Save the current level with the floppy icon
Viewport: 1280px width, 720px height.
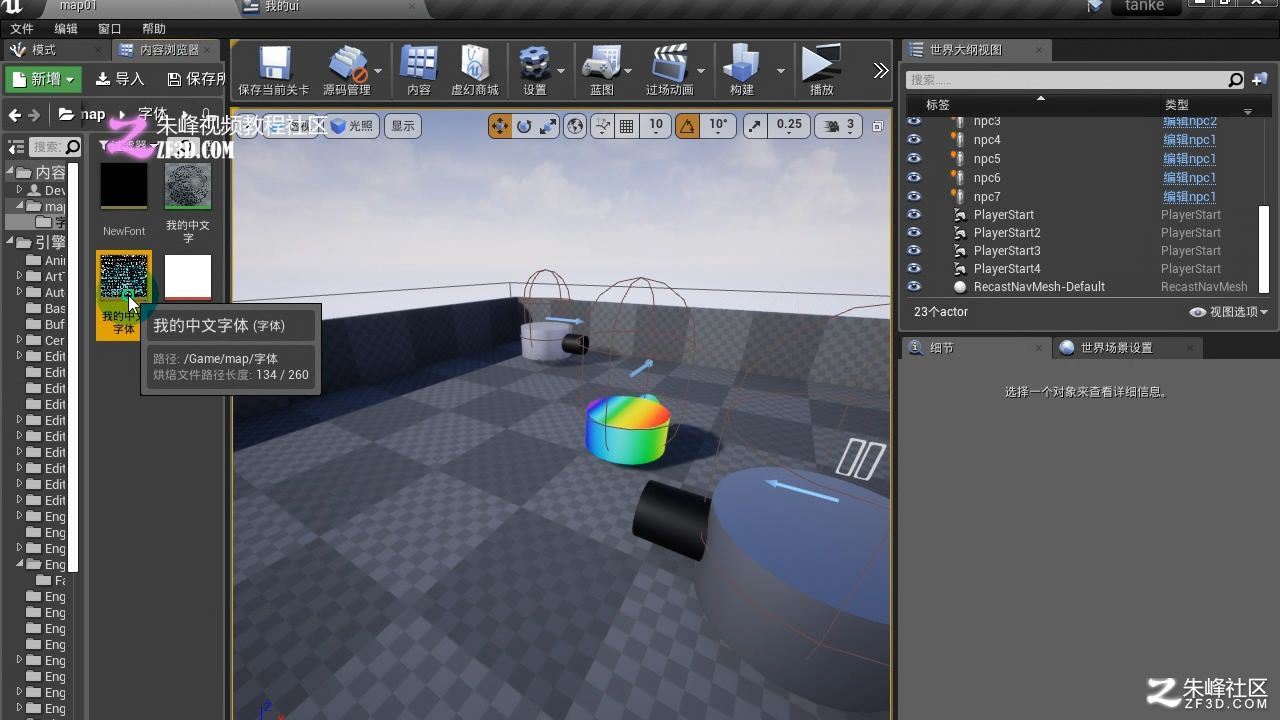coord(274,71)
